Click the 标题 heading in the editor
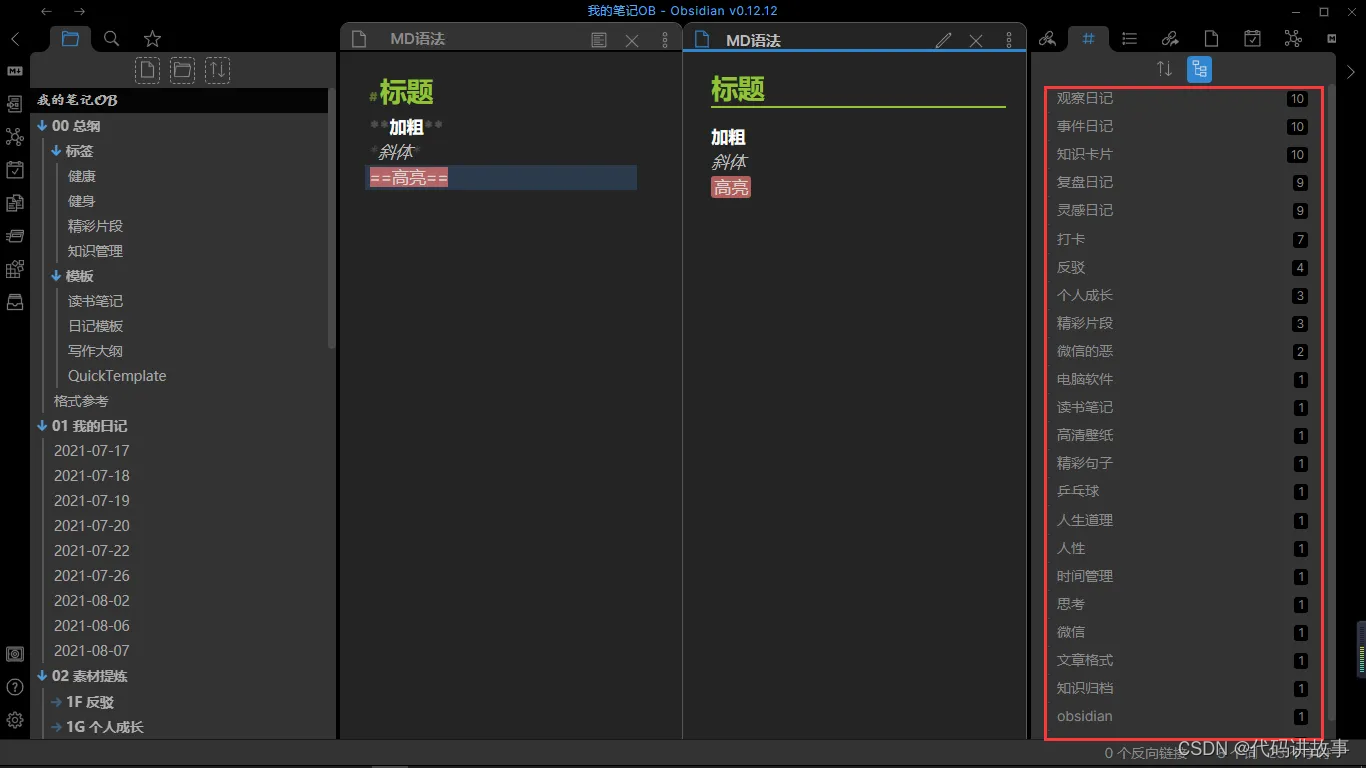 (x=406, y=93)
